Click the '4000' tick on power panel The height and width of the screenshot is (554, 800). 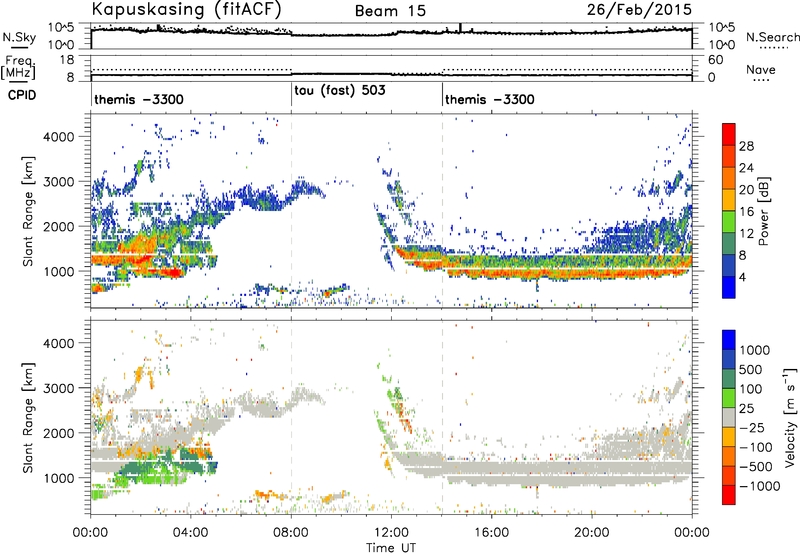coord(58,137)
